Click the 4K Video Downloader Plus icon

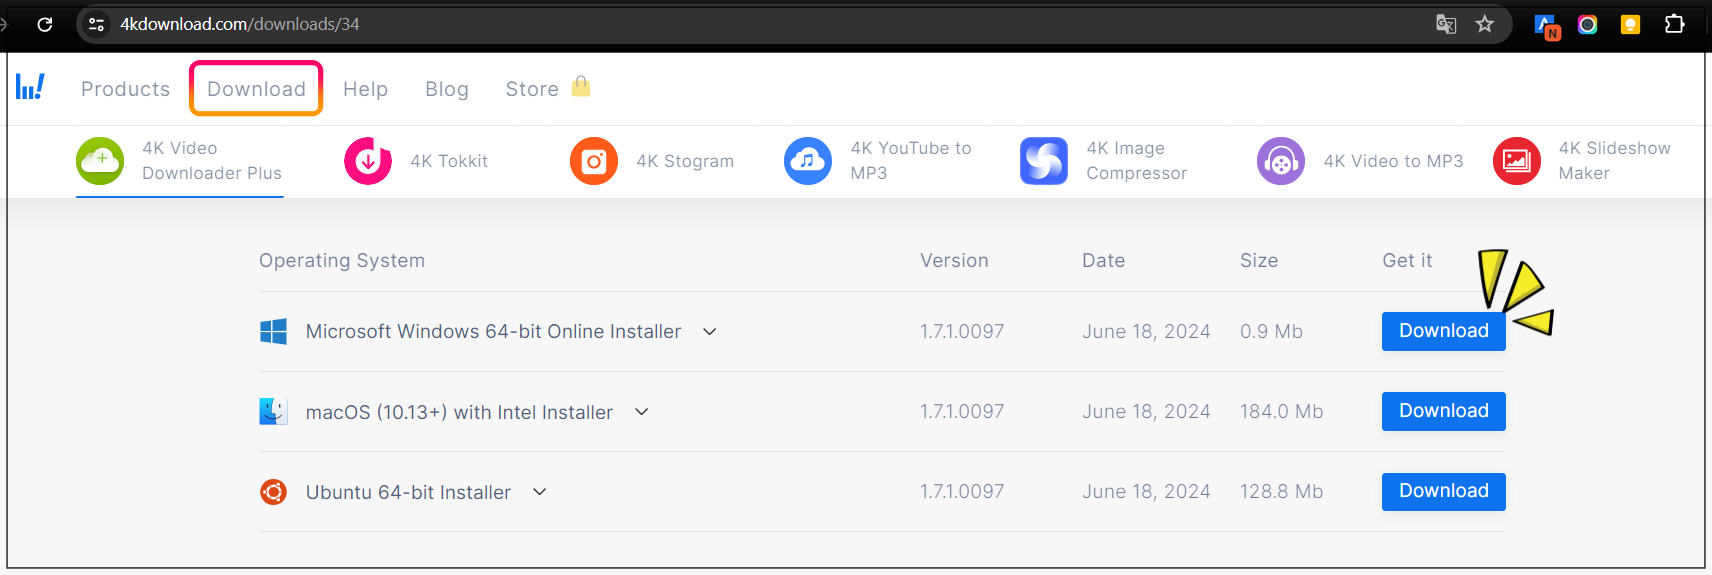click(x=100, y=161)
